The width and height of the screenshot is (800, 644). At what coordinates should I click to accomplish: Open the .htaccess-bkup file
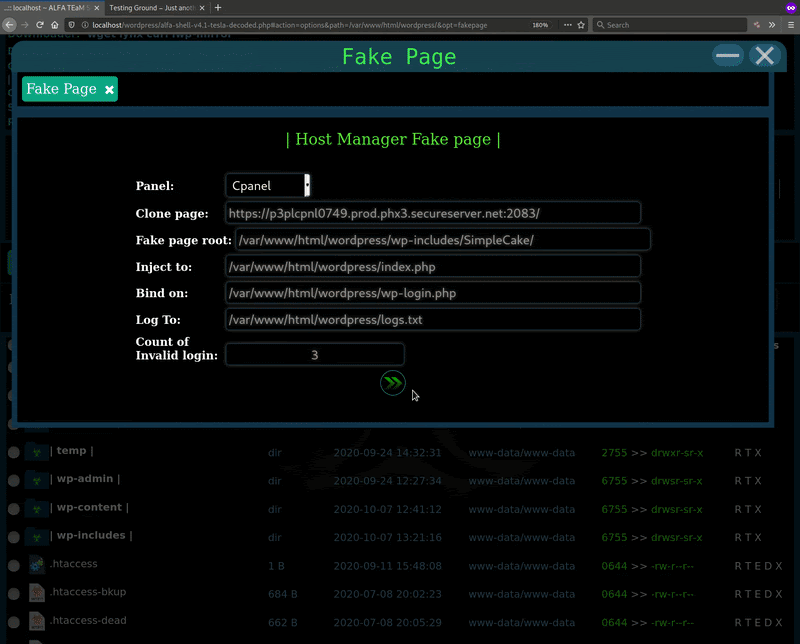tap(88, 592)
